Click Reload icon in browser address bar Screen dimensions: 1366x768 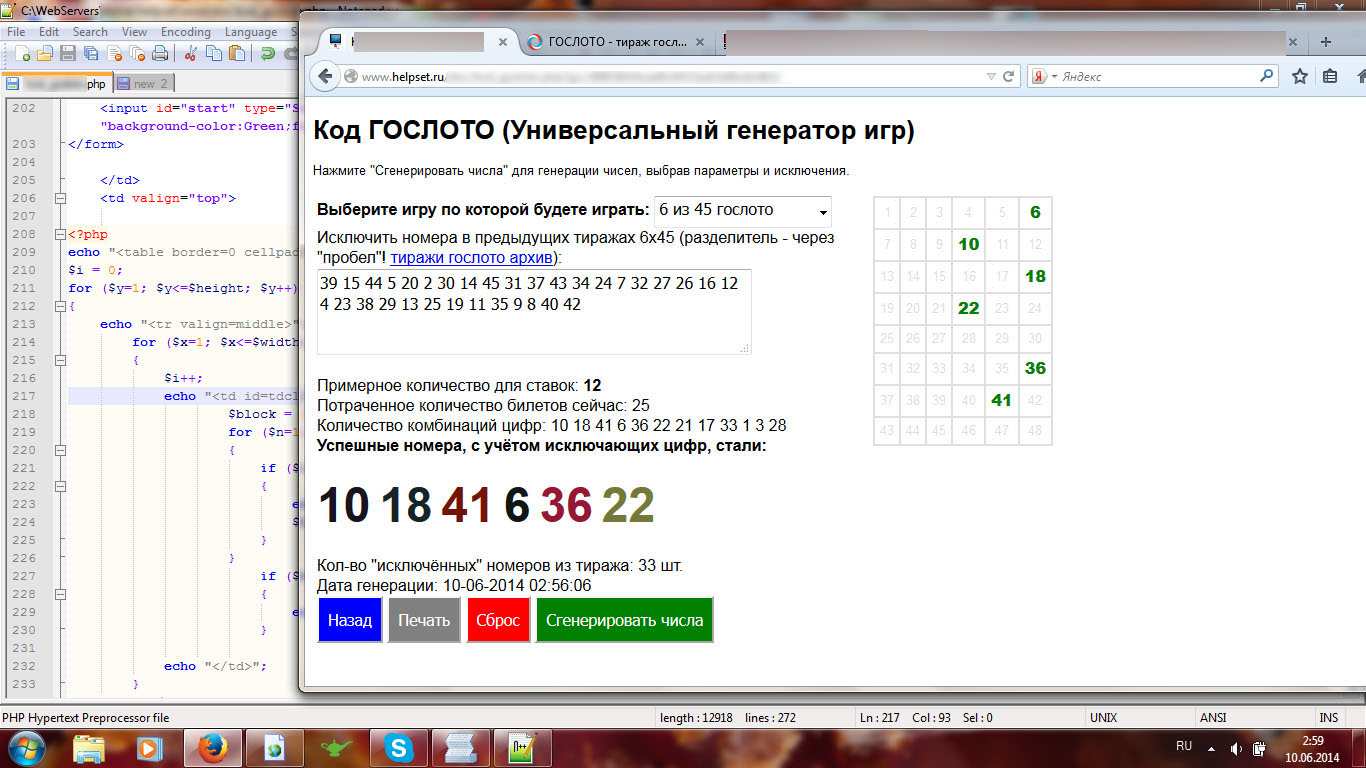pos(1009,76)
